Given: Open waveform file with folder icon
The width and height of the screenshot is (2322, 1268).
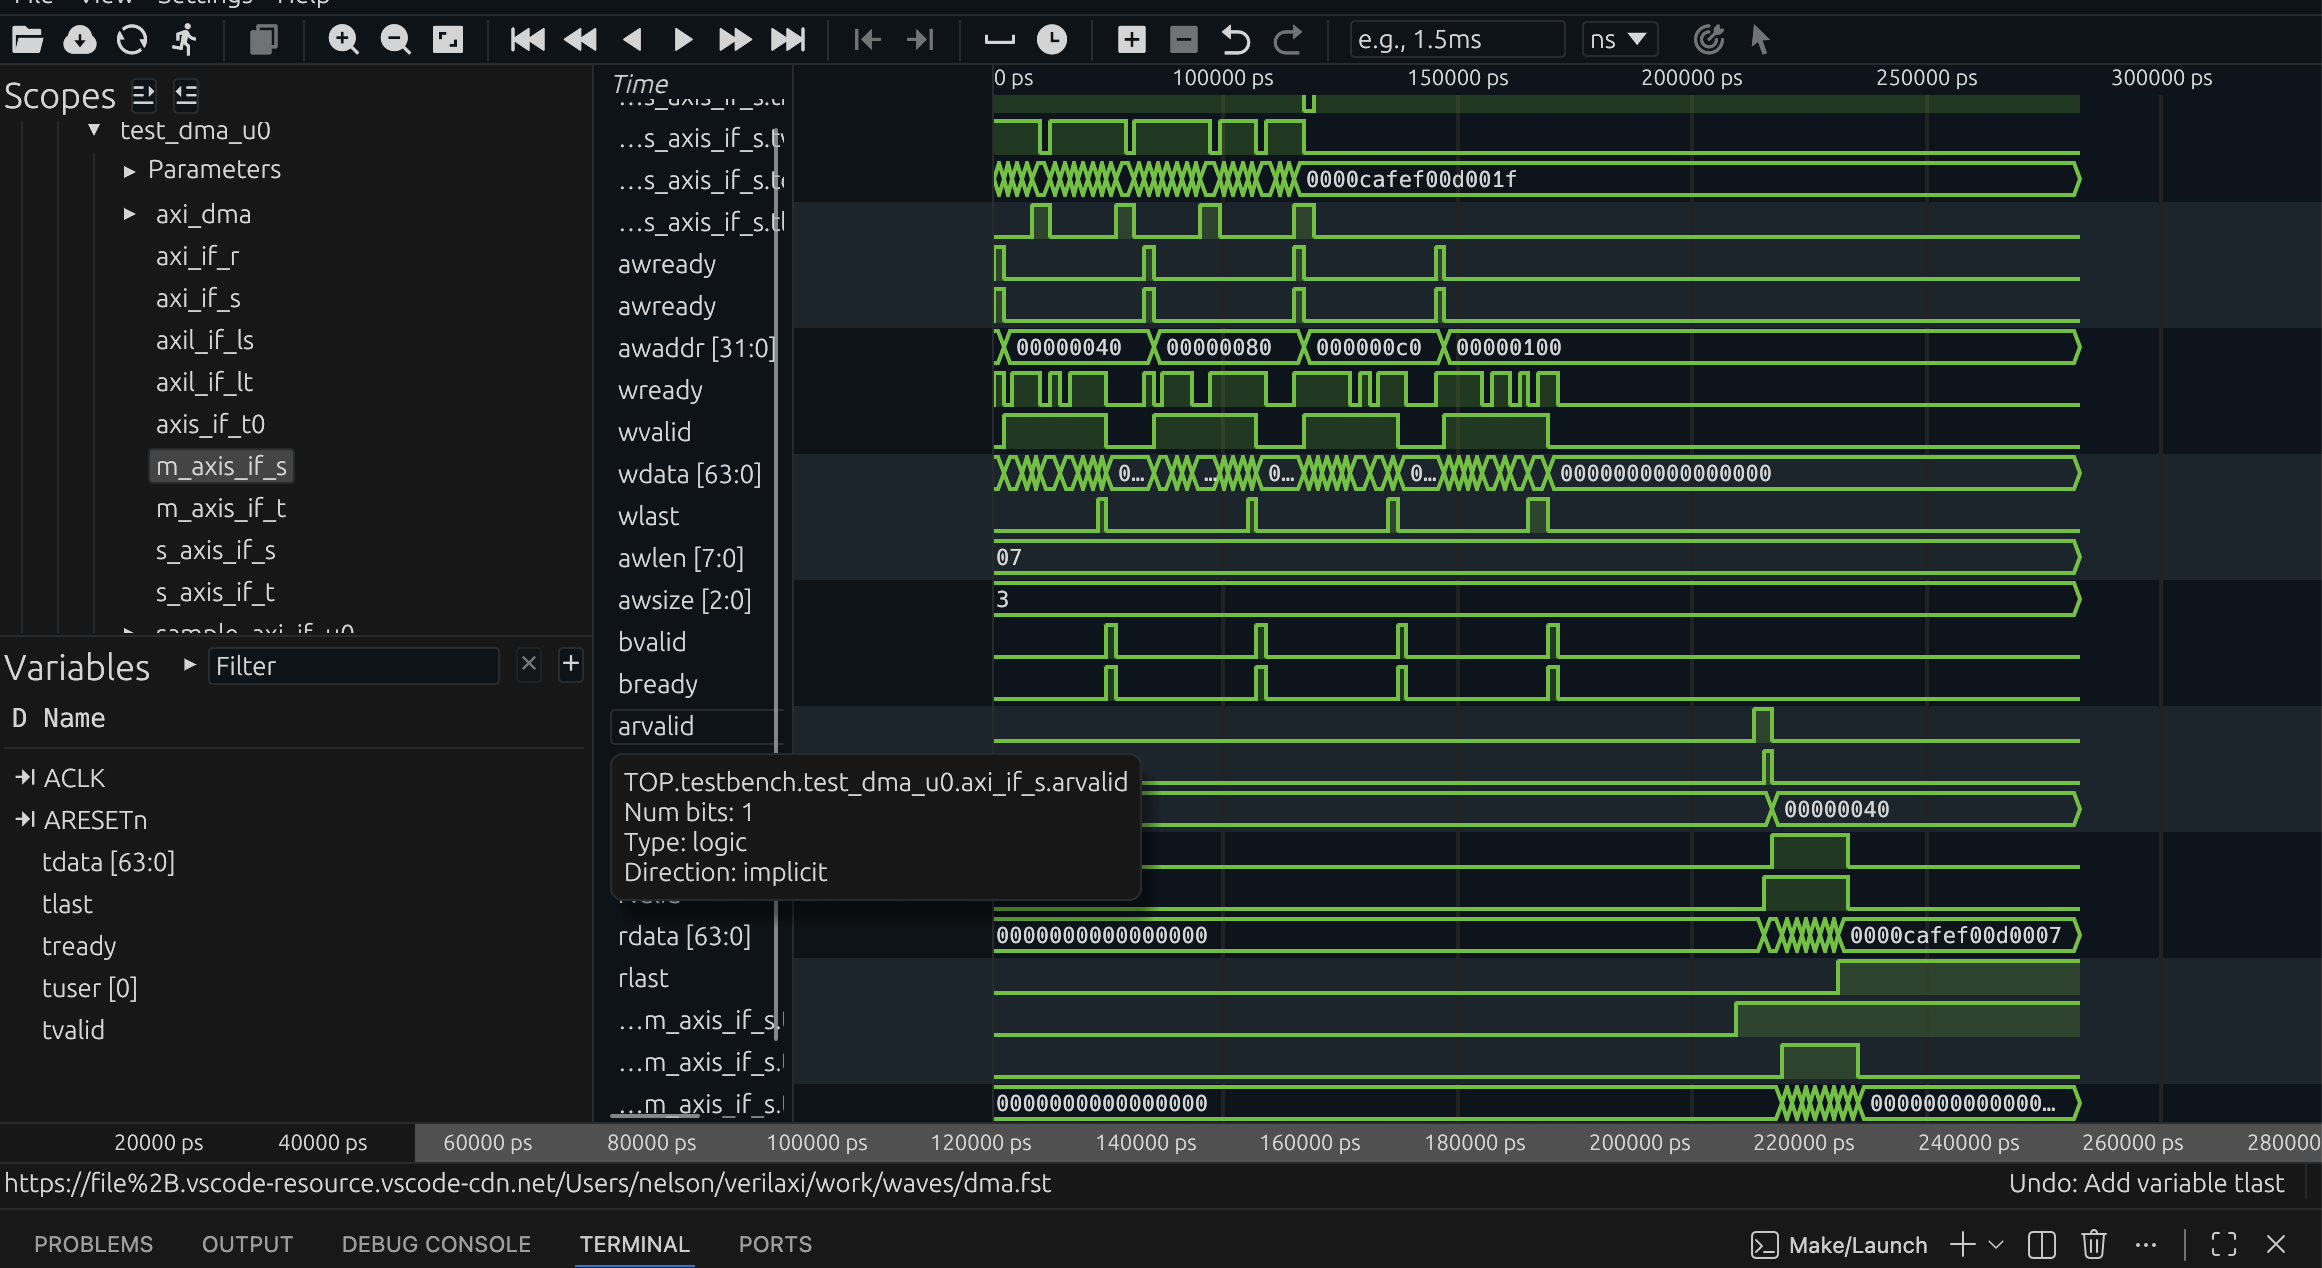Looking at the screenshot, I should pos(27,40).
